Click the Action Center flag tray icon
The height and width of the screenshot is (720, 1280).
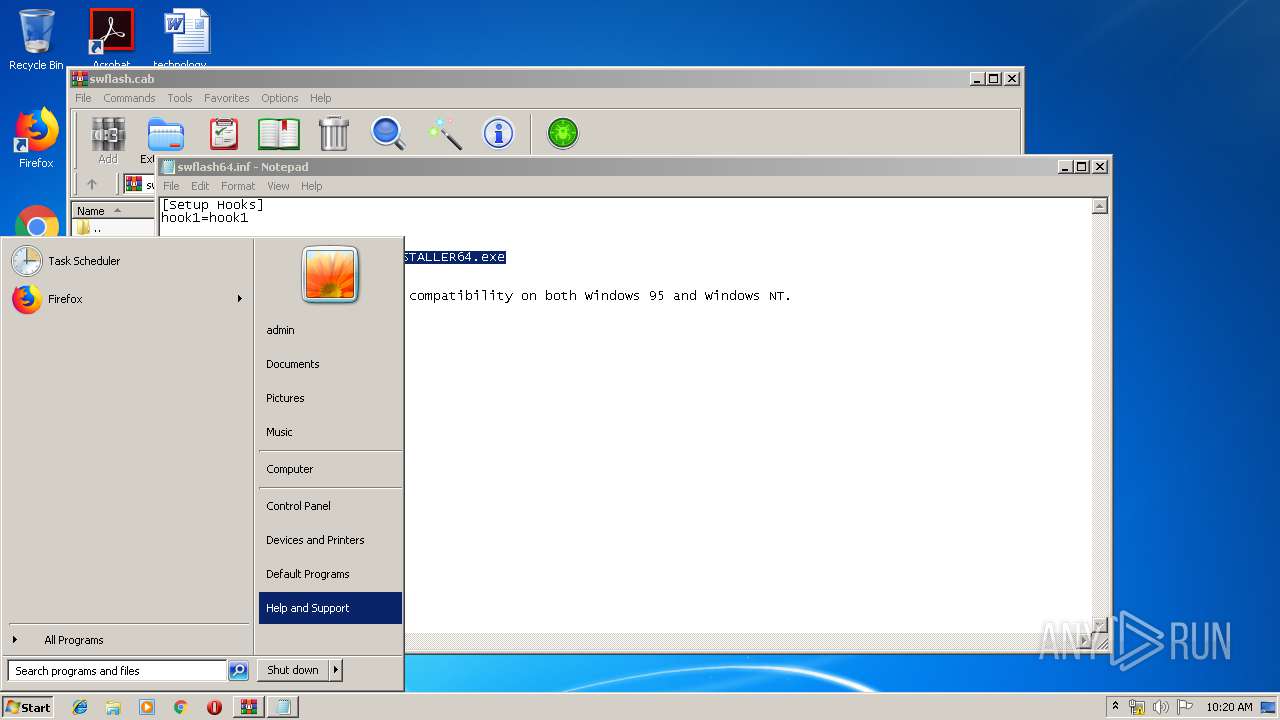point(1185,707)
